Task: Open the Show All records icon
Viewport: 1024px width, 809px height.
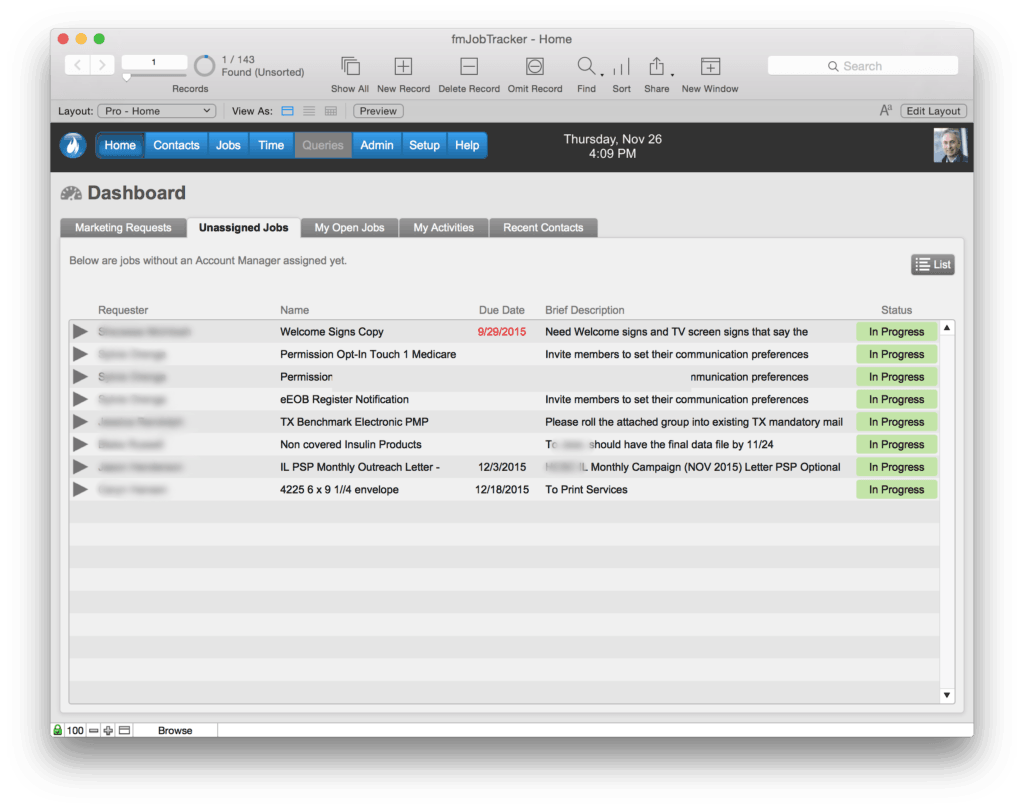Action: tap(349, 65)
